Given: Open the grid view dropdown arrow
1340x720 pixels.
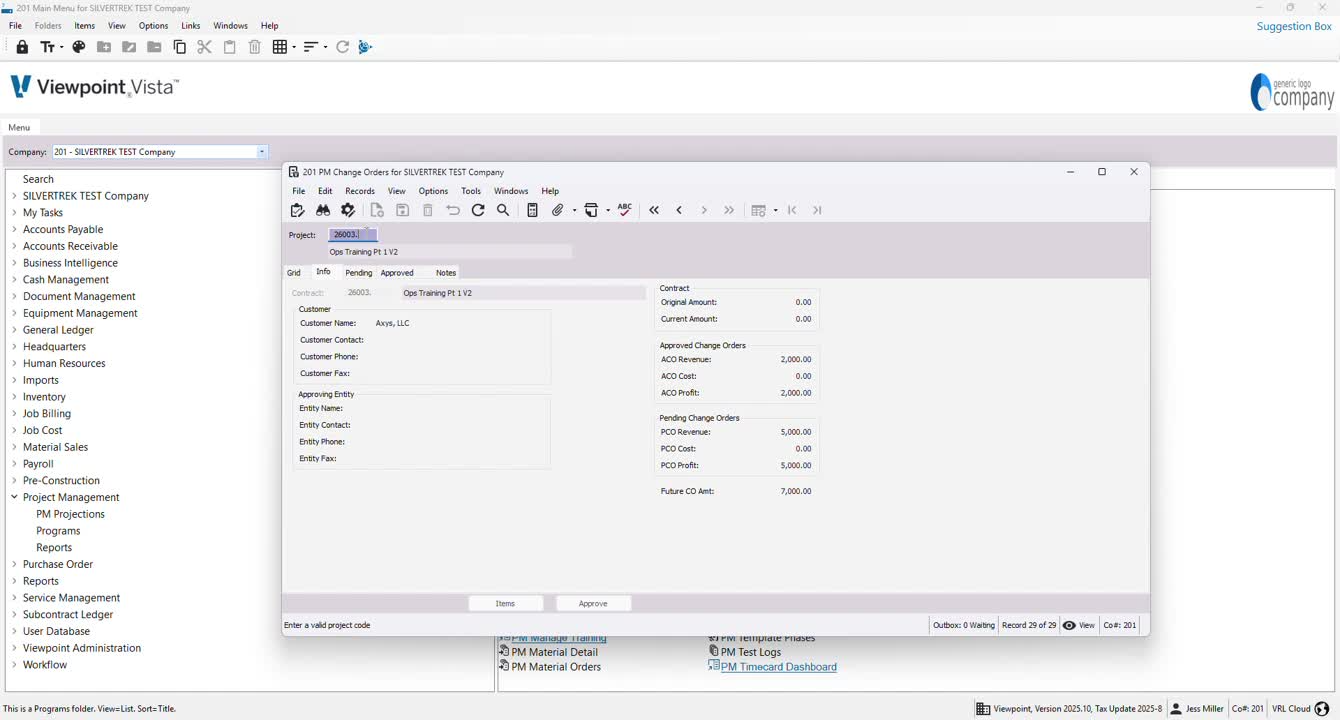Looking at the screenshot, I should pyautogui.click(x=293, y=47).
